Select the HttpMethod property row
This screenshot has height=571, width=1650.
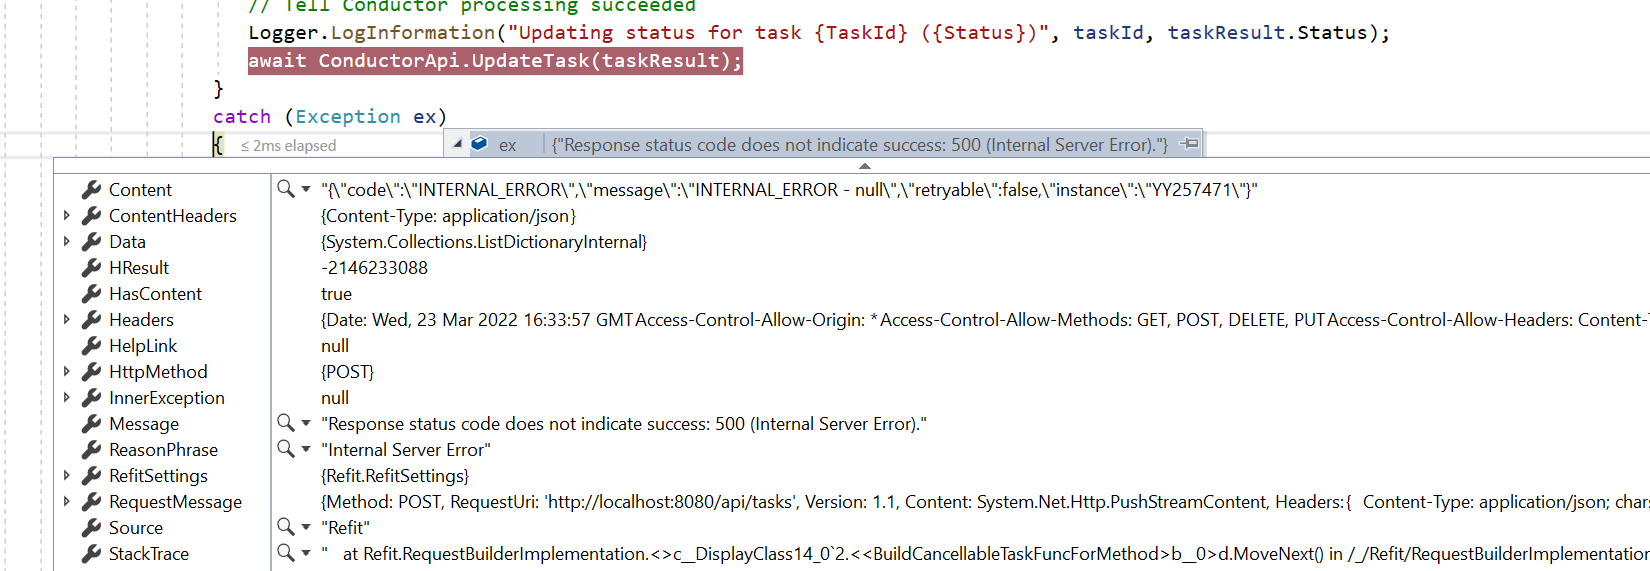coord(158,371)
